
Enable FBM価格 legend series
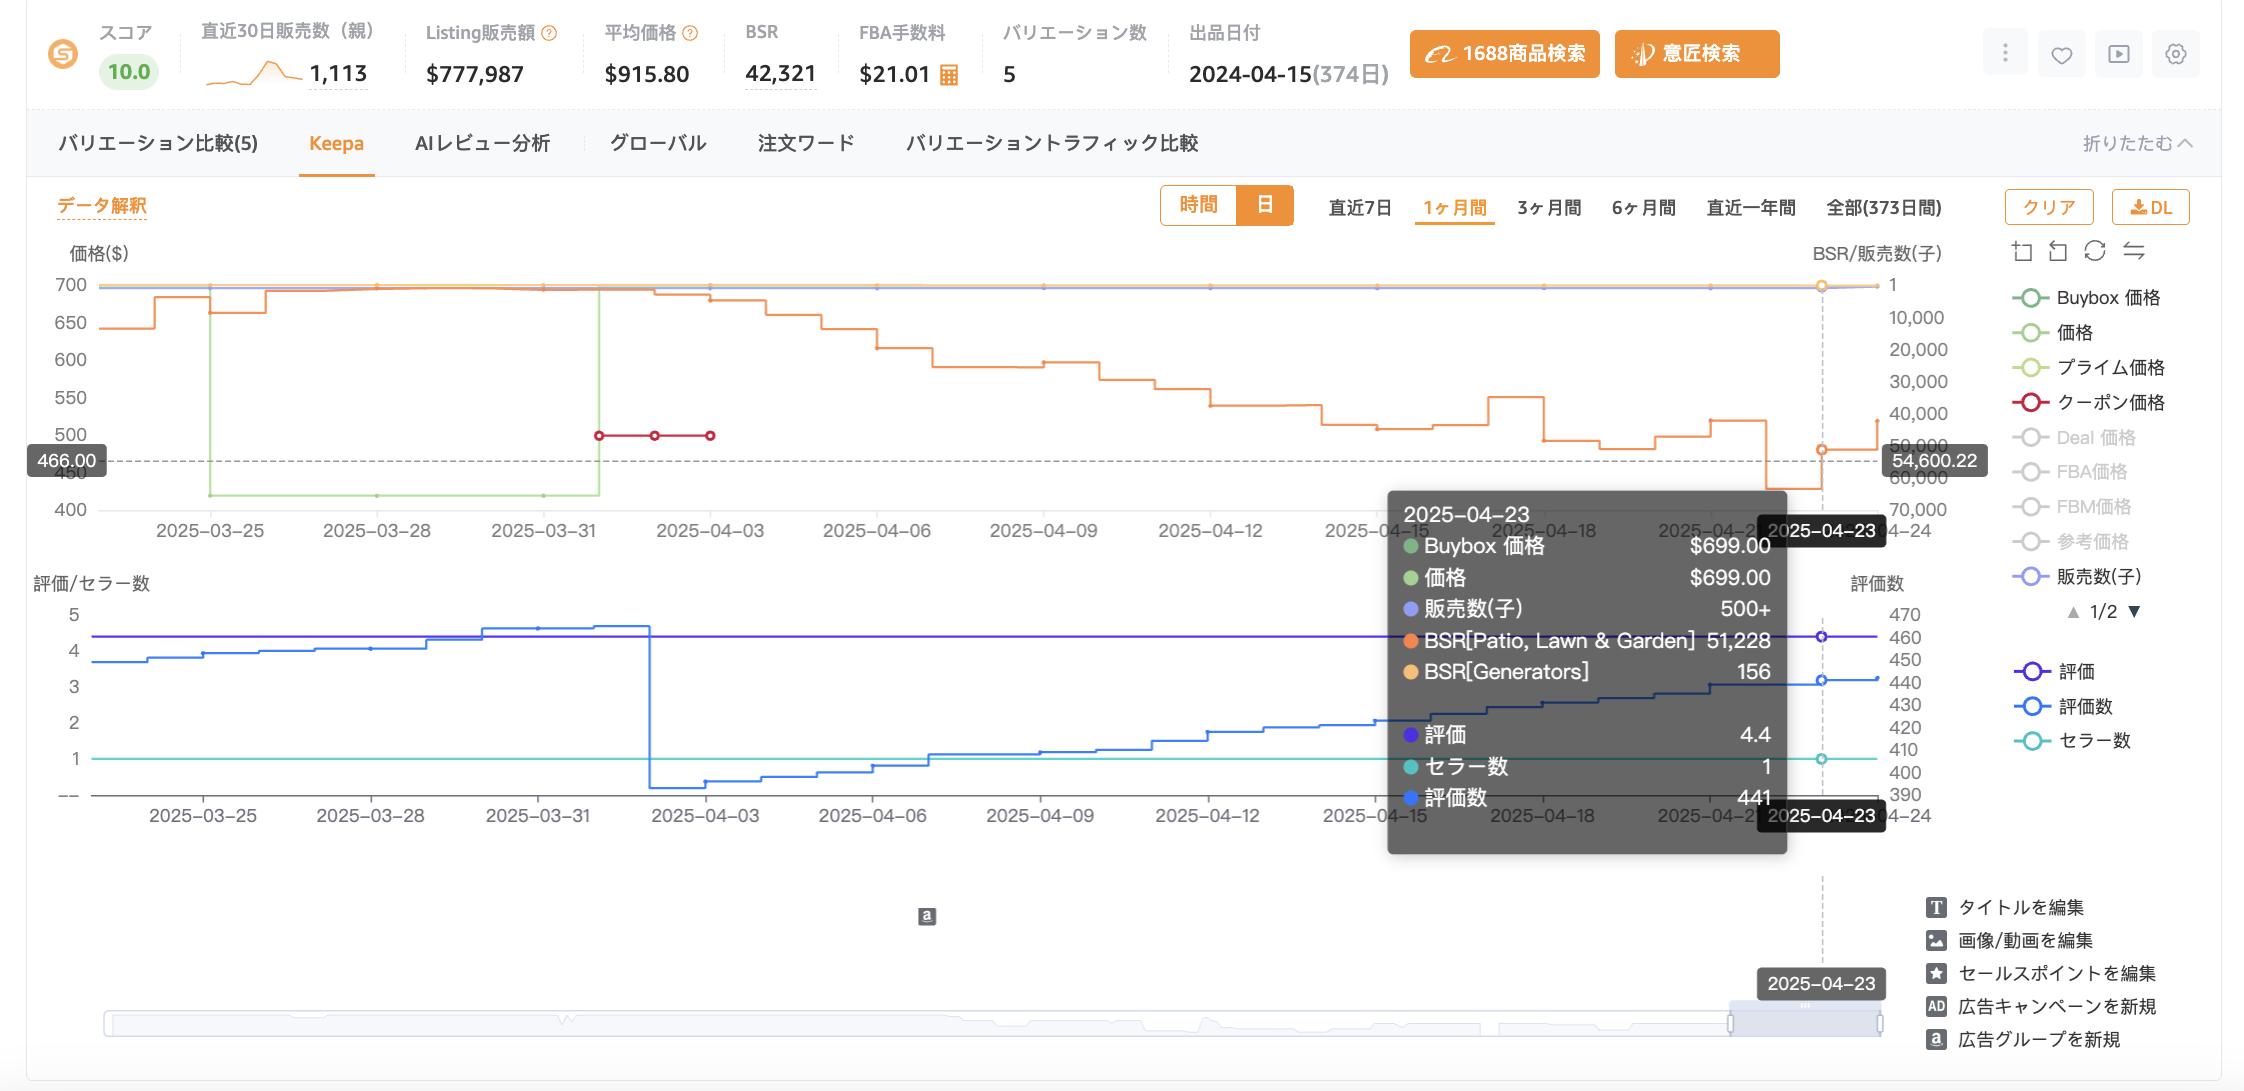coord(2072,507)
